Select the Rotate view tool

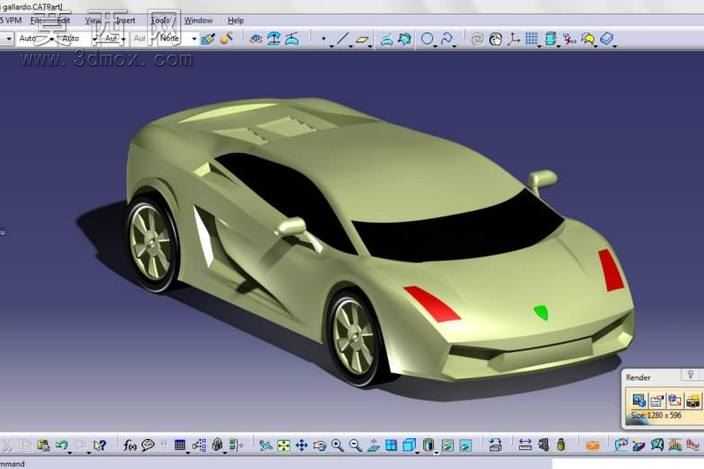click(x=320, y=445)
